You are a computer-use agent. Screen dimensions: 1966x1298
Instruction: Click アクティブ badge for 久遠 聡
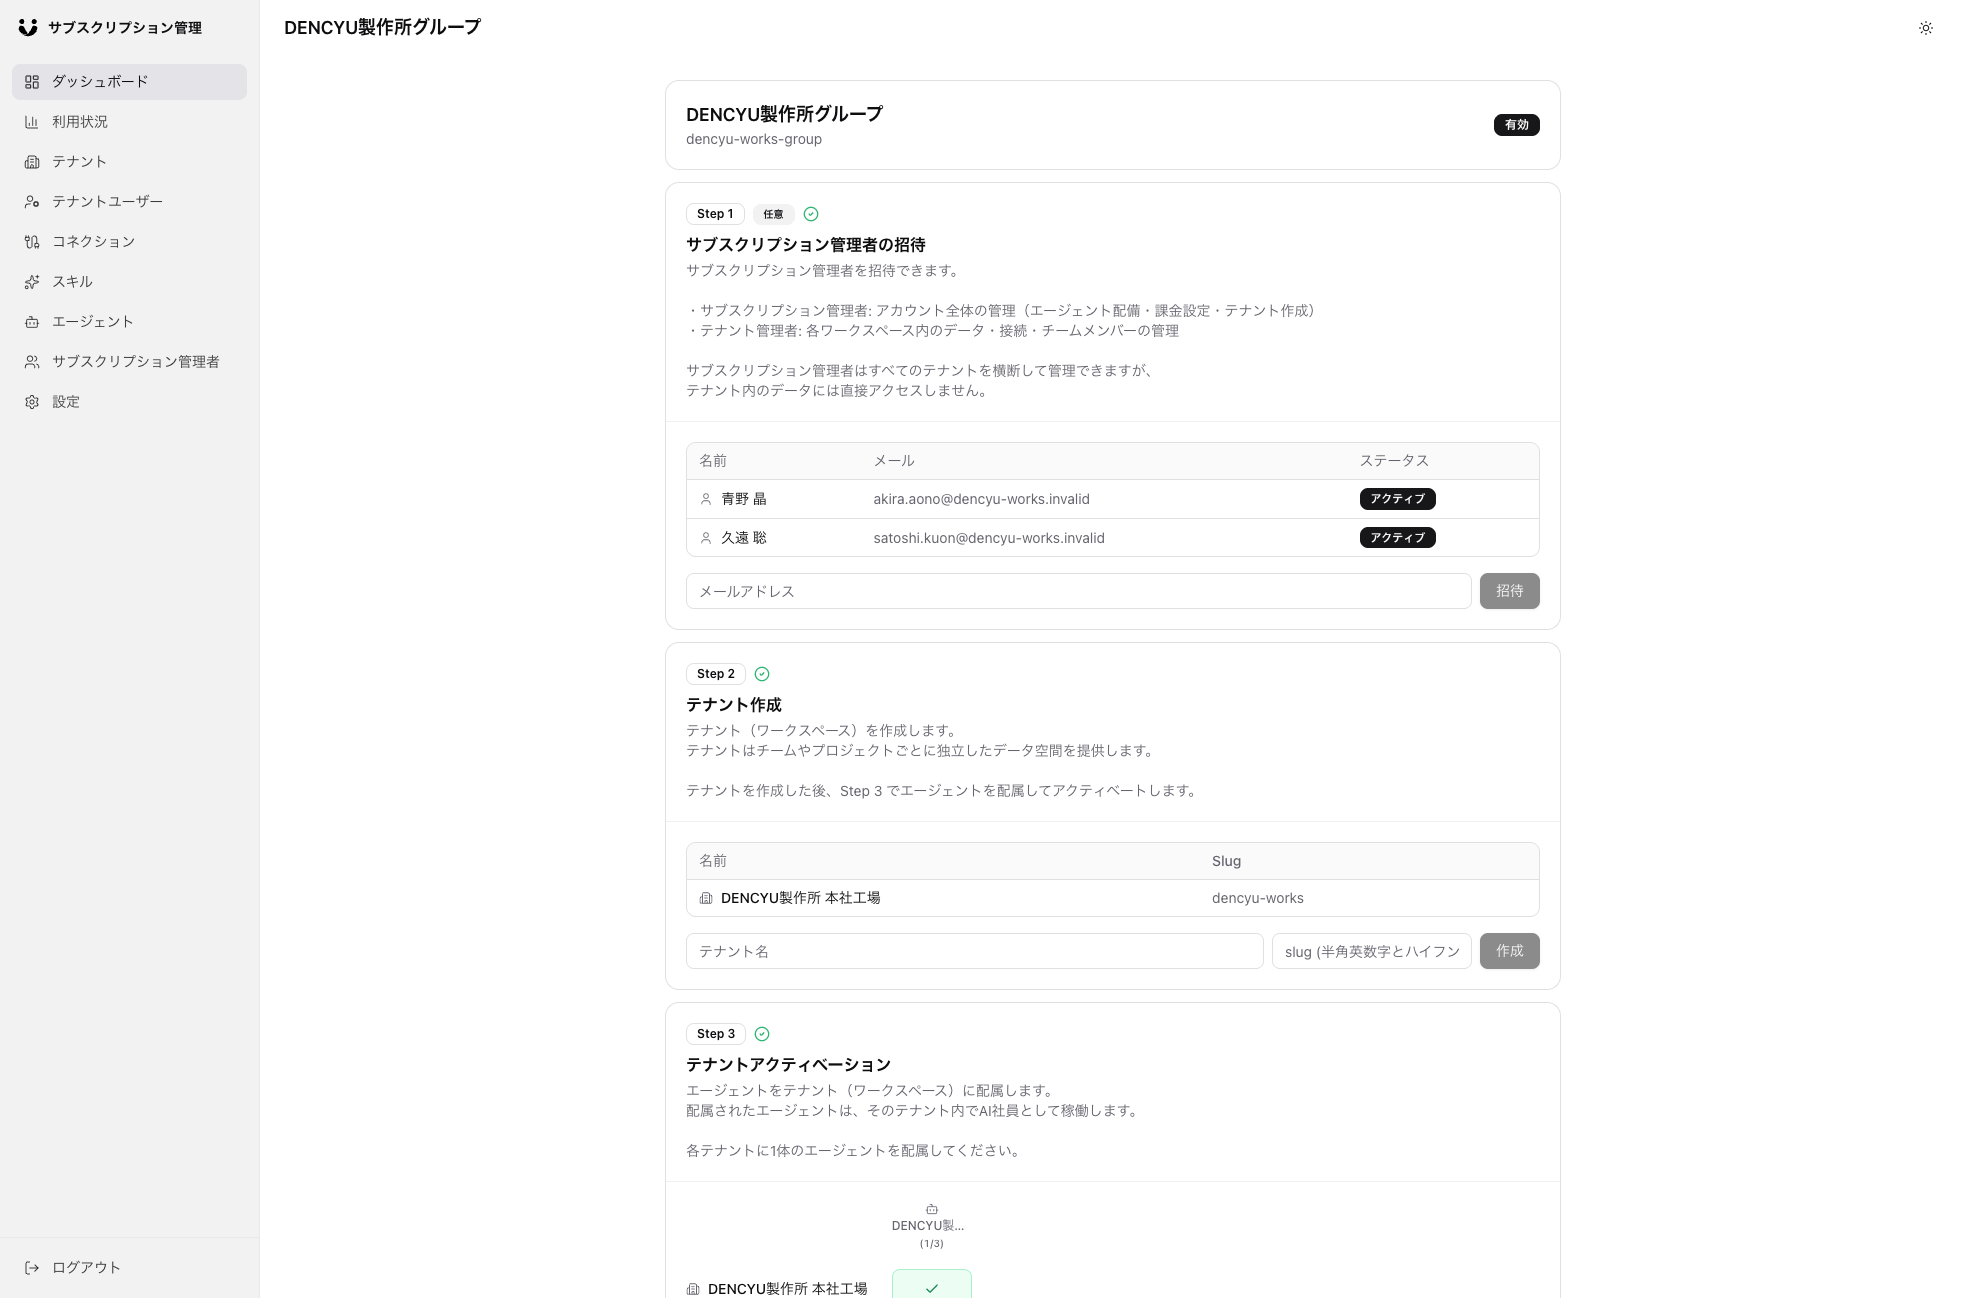click(x=1397, y=538)
